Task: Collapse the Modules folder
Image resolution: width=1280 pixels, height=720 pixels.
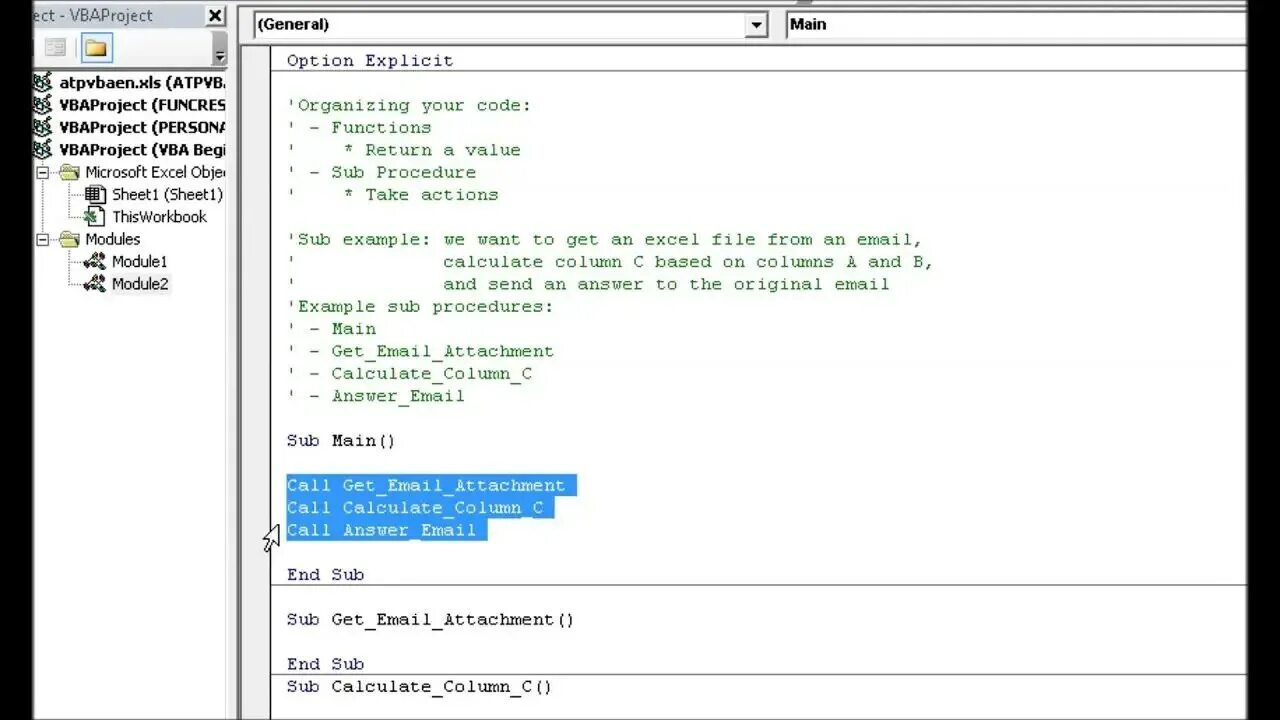Action: pyautogui.click(x=44, y=239)
